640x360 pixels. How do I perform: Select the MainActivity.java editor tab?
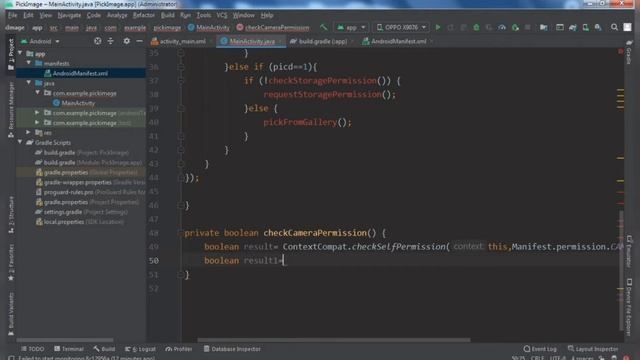(251, 41)
